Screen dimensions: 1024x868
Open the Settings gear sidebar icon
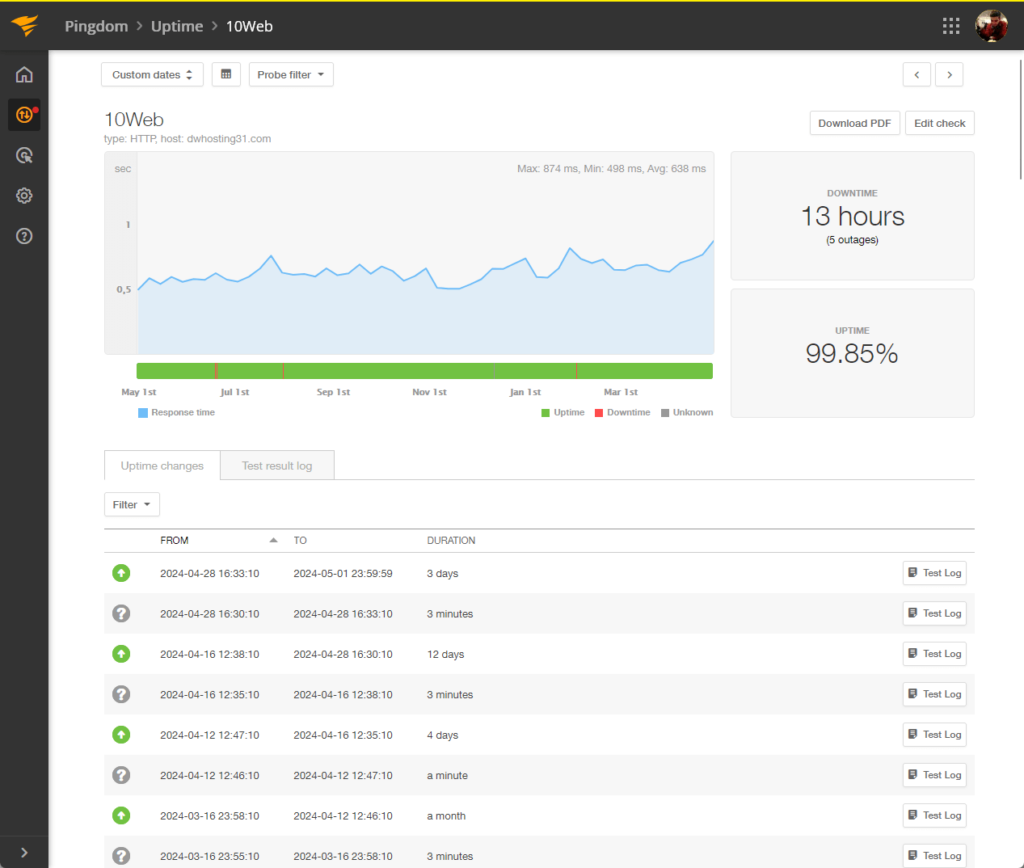(x=24, y=195)
